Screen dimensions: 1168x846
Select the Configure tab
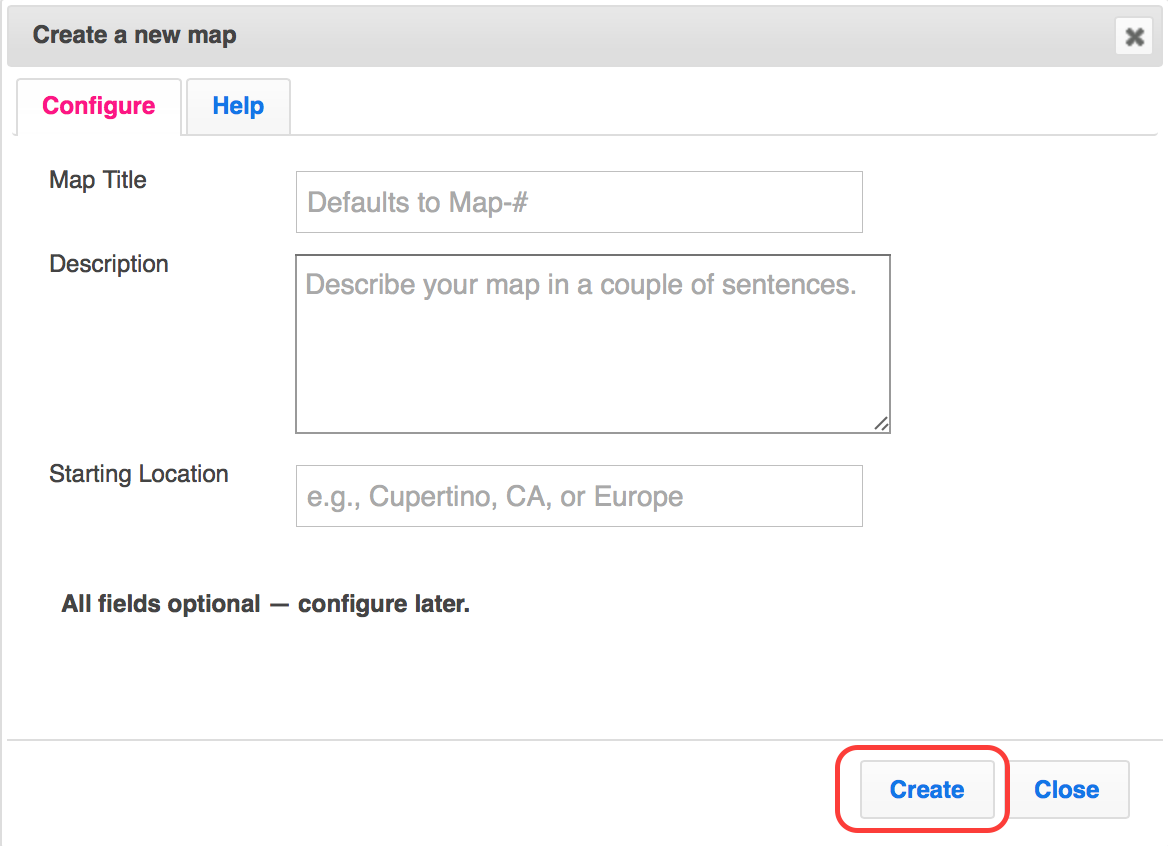tap(99, 106)
